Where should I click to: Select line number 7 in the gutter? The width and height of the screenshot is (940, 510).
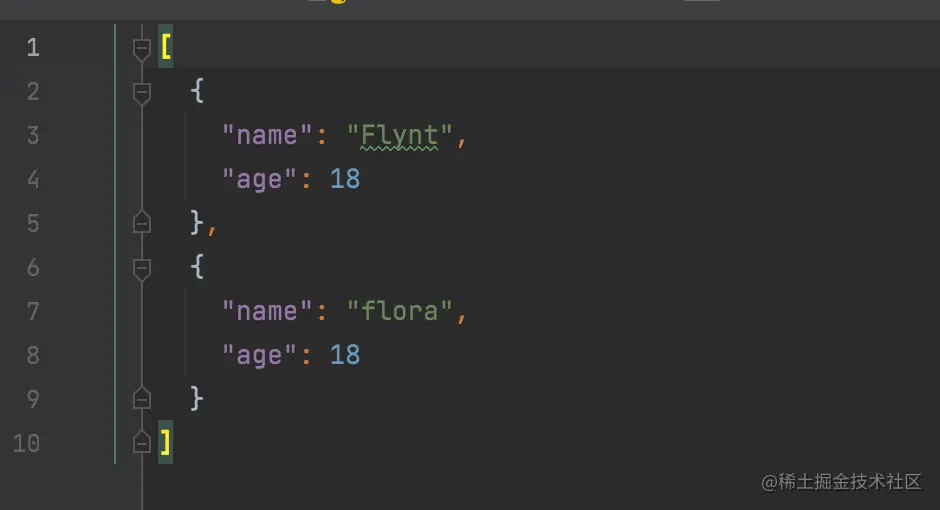pos(33,311)
